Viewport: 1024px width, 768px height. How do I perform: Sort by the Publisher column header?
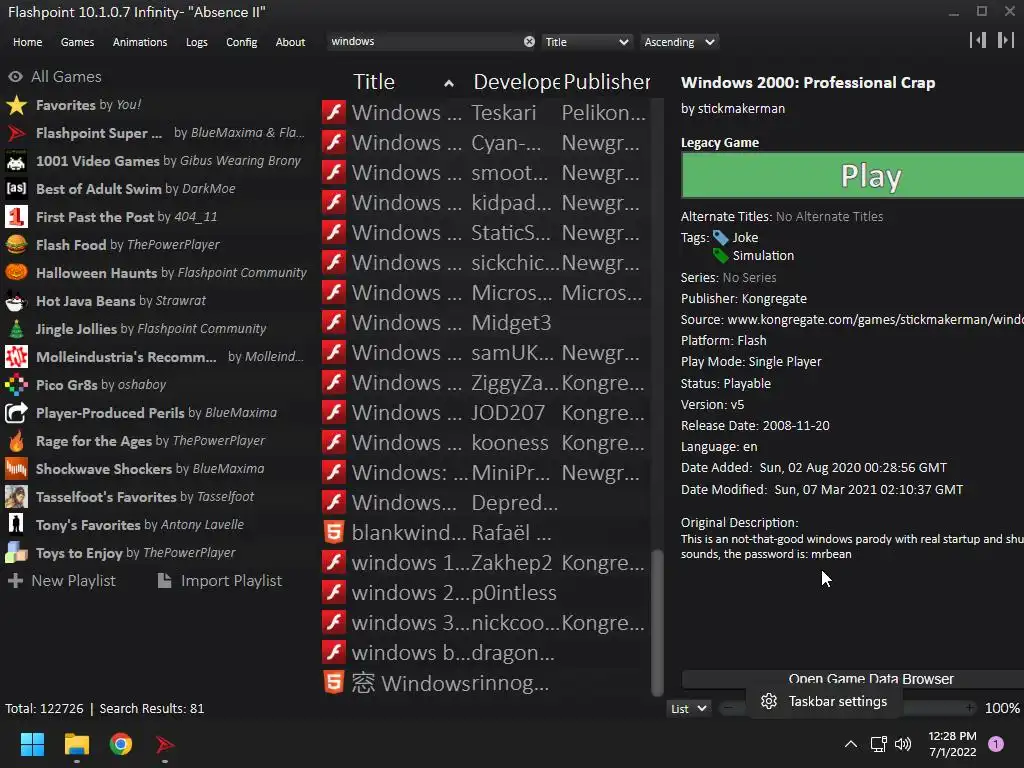pyautogui.click(x=607, y=82)
